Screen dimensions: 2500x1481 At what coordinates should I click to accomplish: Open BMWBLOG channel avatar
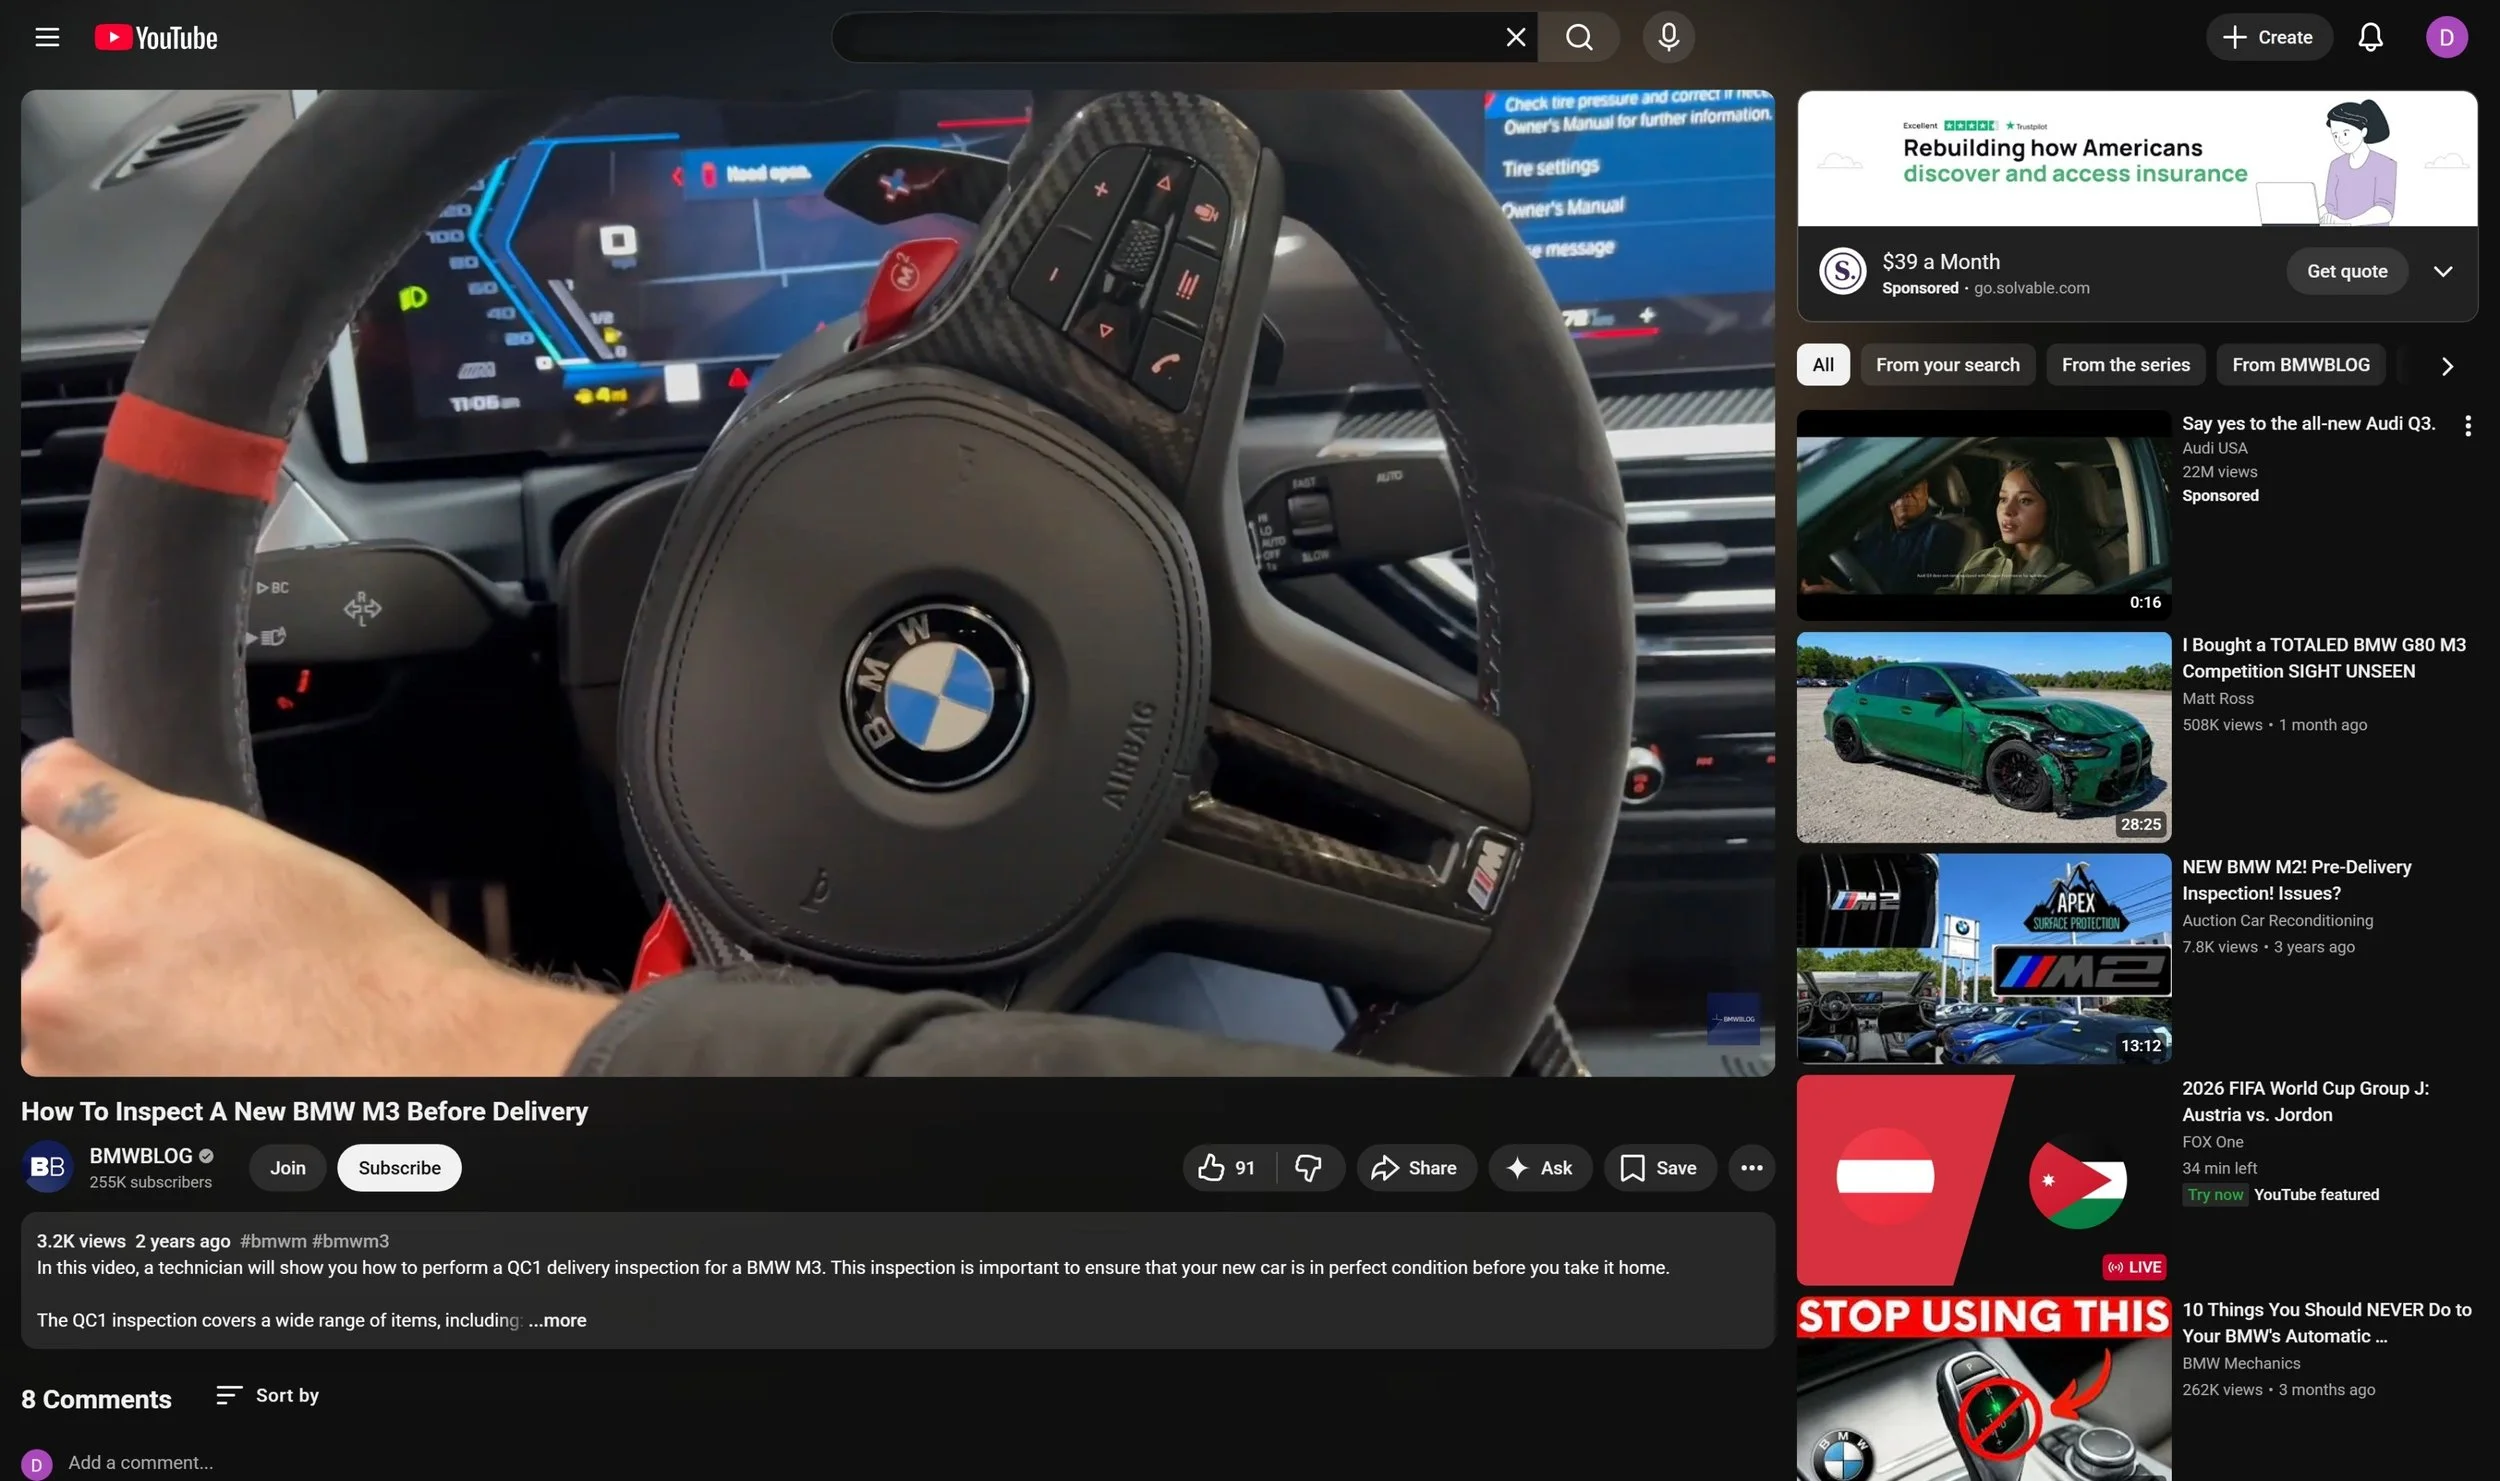47,1166
